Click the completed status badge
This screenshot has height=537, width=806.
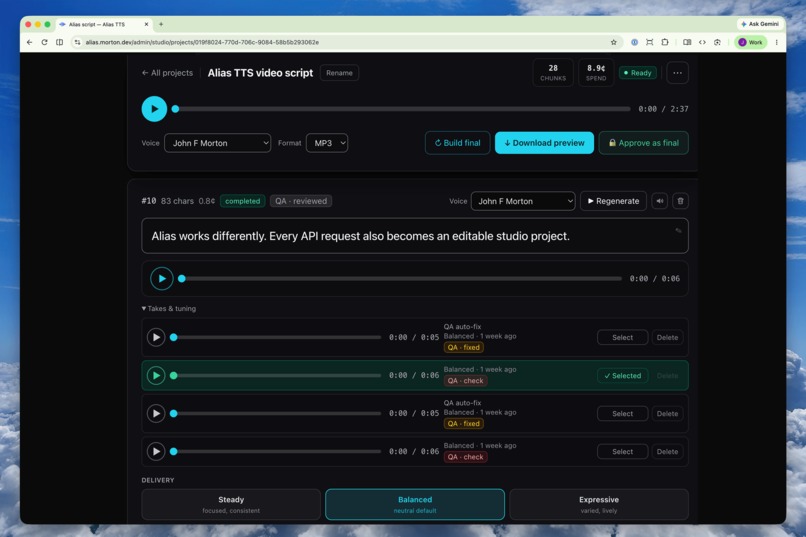243,201
